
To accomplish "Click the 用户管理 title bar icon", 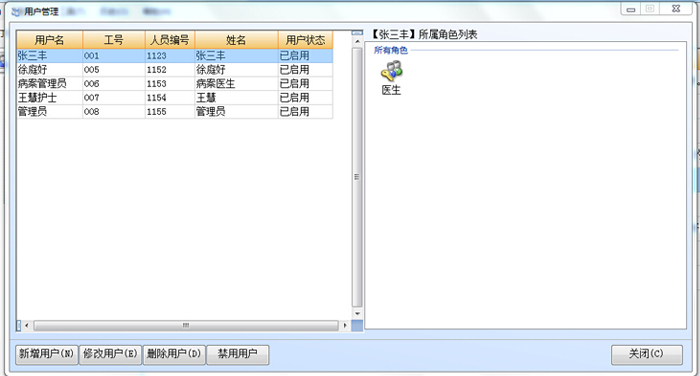I will pos(17,12).
